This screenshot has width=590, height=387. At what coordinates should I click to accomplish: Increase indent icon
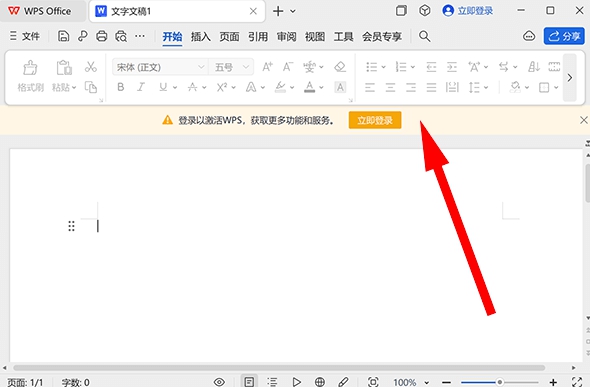(x=452, y=67)
